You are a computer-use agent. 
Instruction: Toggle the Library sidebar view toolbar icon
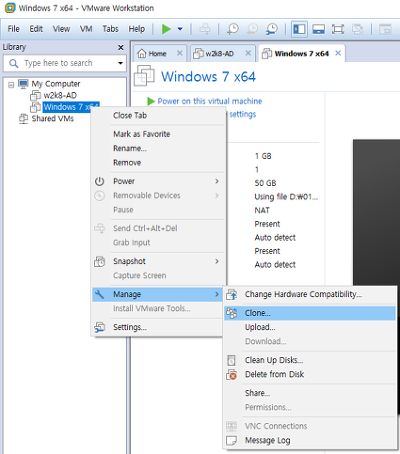[x=299, y=29]
